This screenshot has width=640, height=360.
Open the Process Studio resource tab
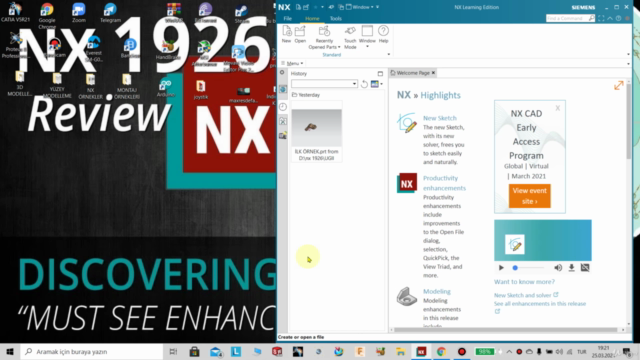[x=283, y=121]
